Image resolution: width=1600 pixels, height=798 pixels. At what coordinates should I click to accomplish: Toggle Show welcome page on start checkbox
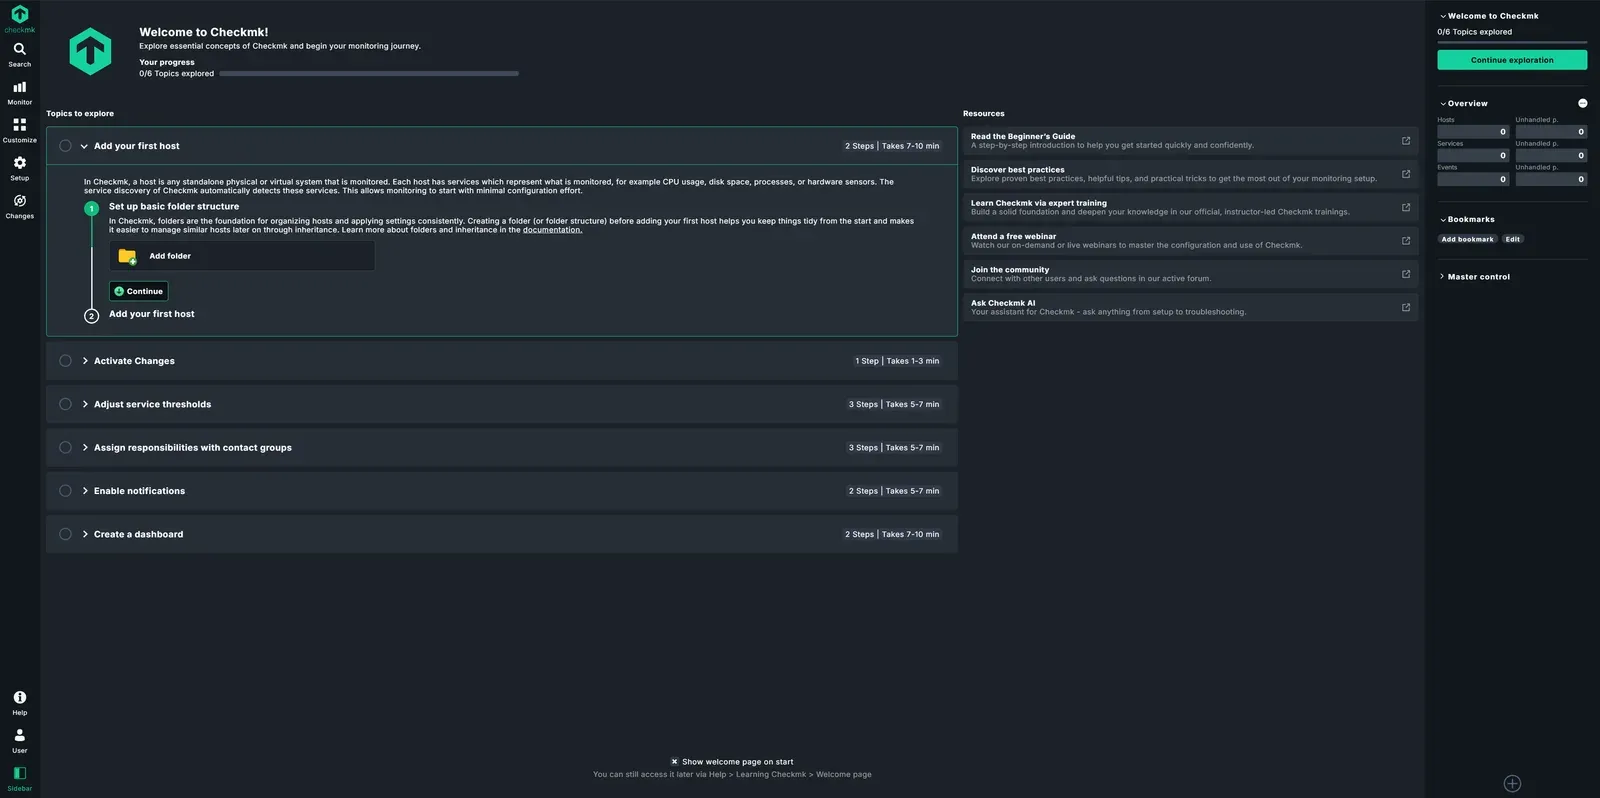(674, 762)
